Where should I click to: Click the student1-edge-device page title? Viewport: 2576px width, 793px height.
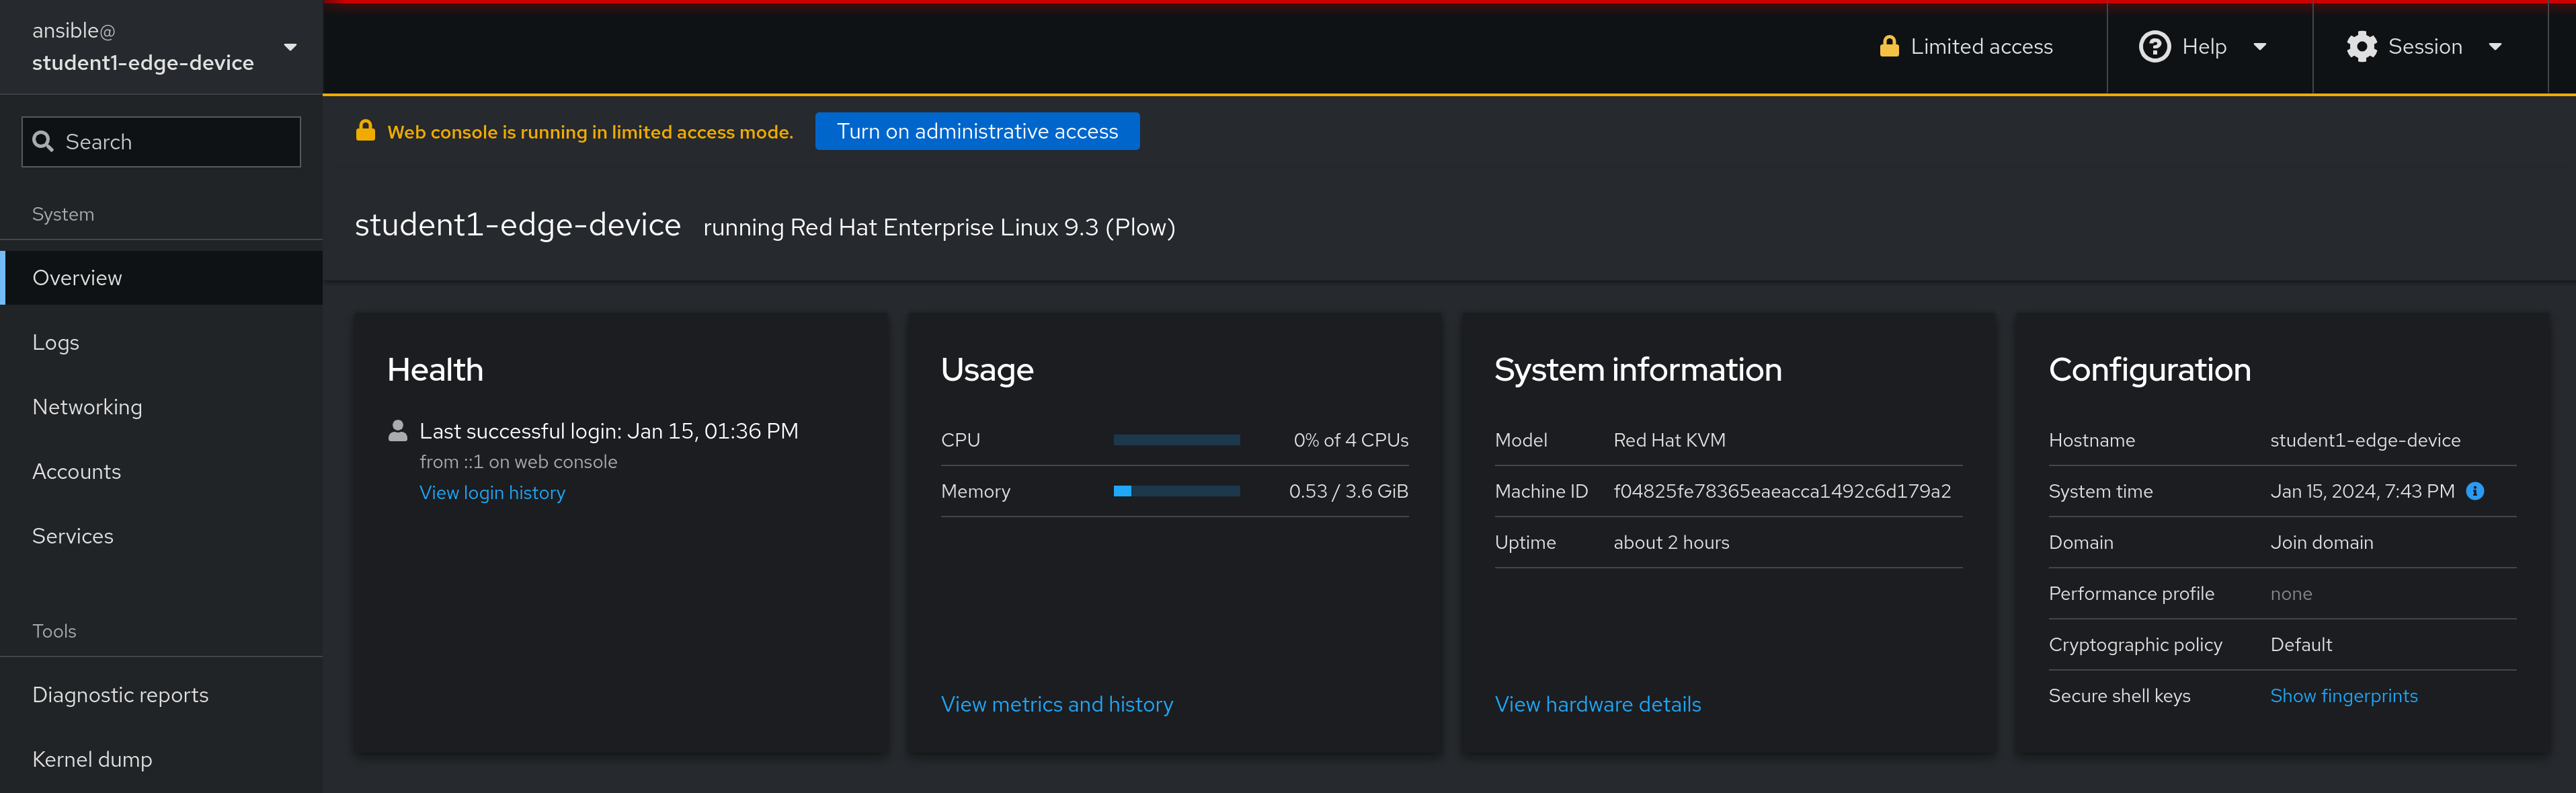pos(517,225)
